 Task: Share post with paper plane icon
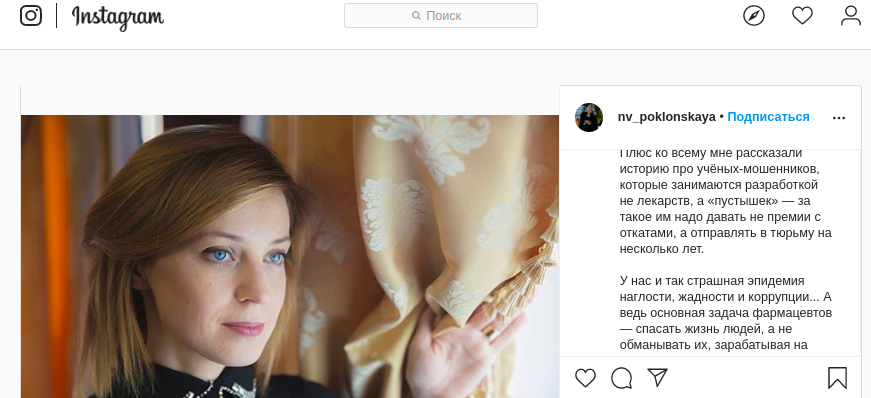coord(657,377)
